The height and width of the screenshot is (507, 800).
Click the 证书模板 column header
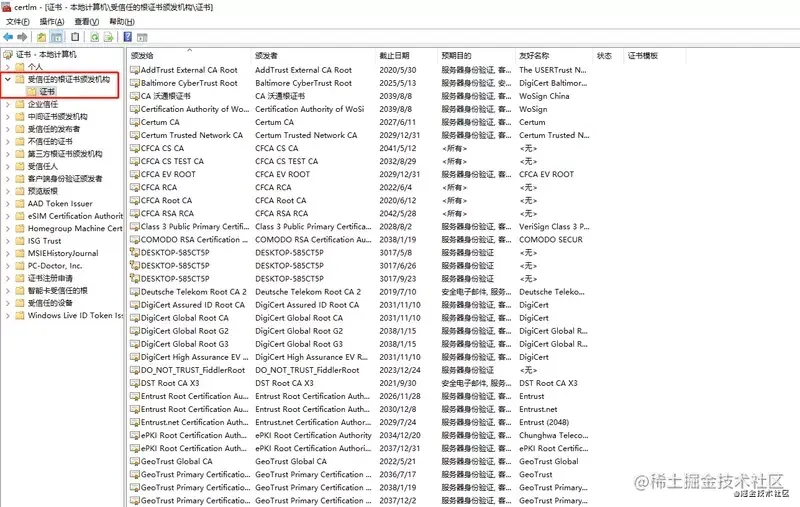(655, 55)
